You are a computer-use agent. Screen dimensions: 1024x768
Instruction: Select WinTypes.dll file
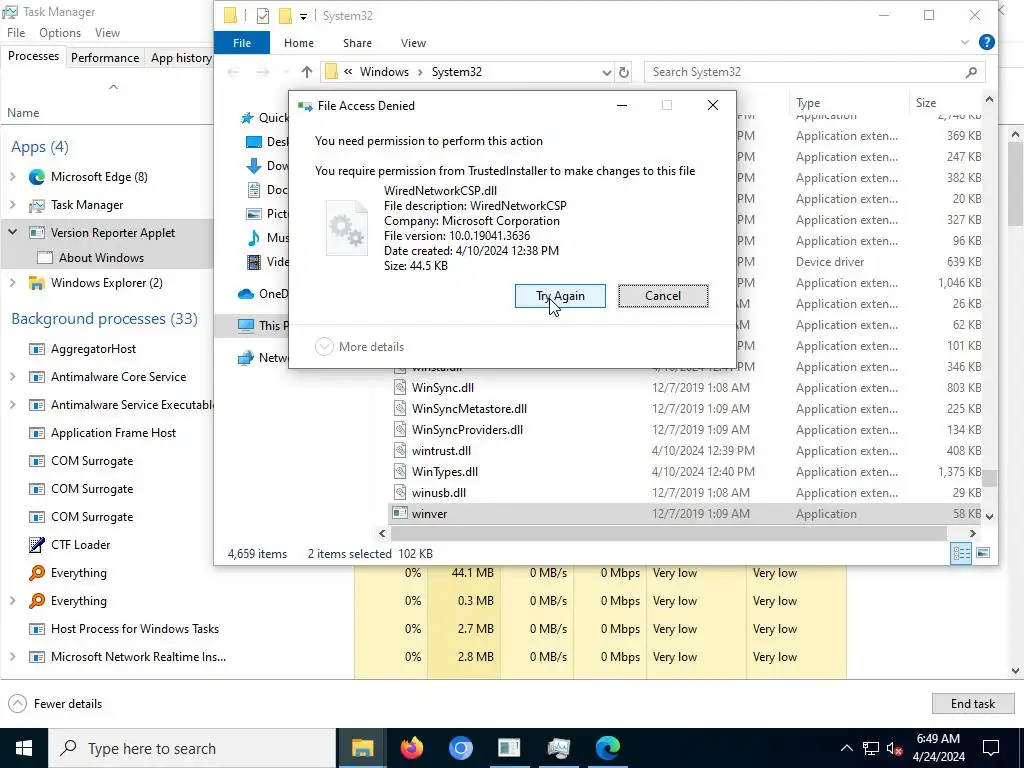[445, 472]
